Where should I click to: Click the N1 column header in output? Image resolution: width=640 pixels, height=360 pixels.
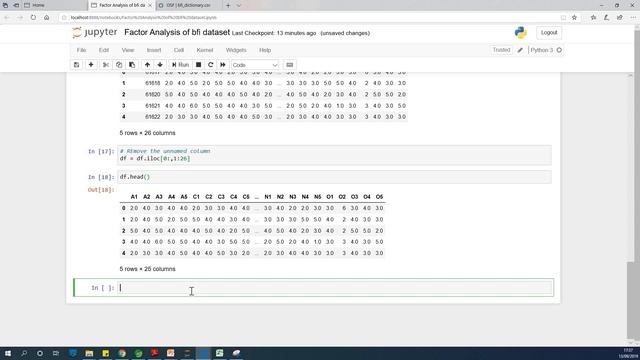pos(268,197)
